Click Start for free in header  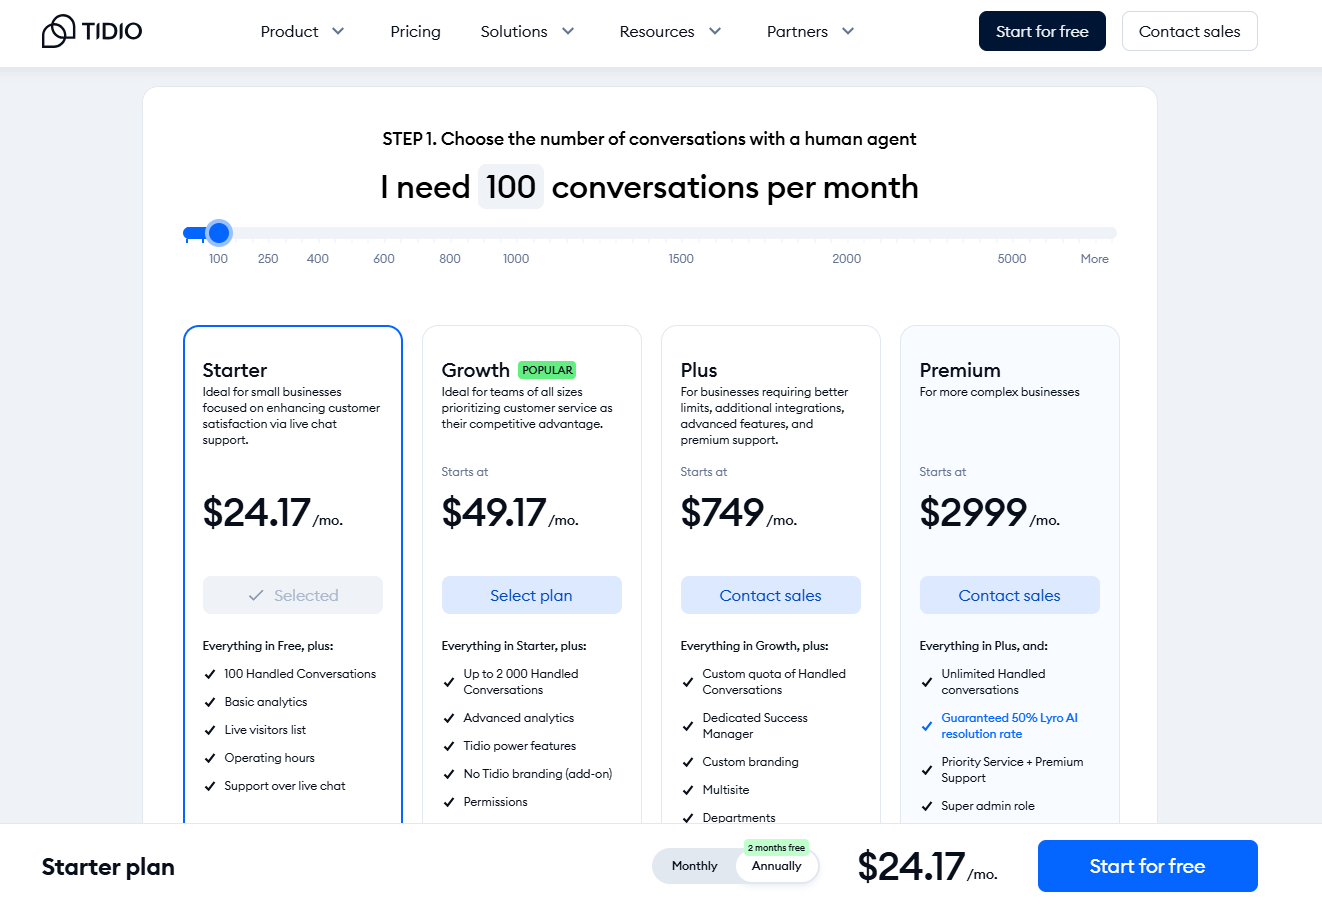[1042, 31]
